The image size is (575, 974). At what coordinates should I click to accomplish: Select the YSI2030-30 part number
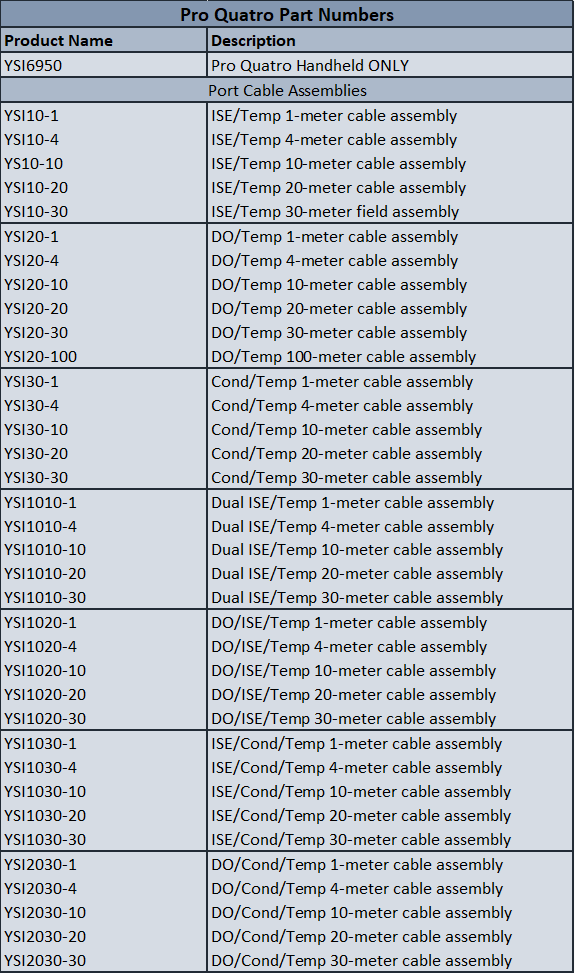pos(45,961)
